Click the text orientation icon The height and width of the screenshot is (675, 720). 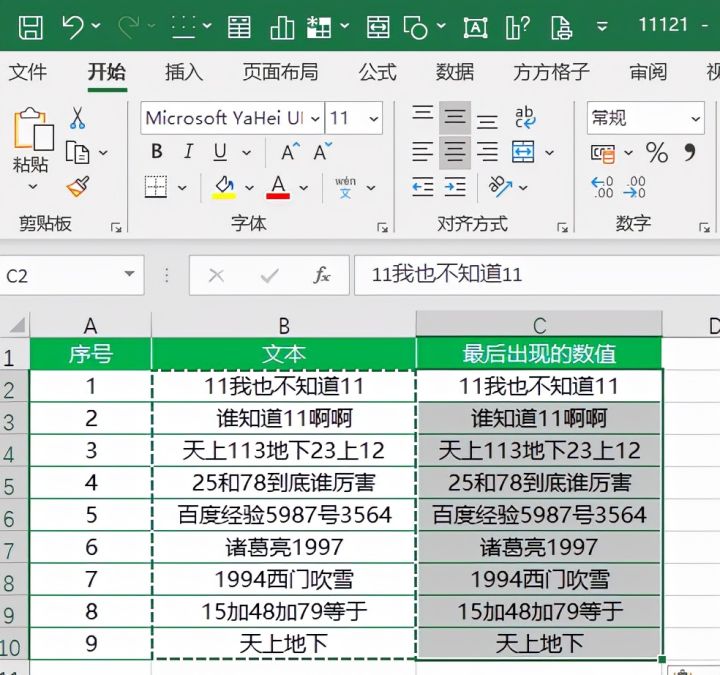click(x=500, y=187)
